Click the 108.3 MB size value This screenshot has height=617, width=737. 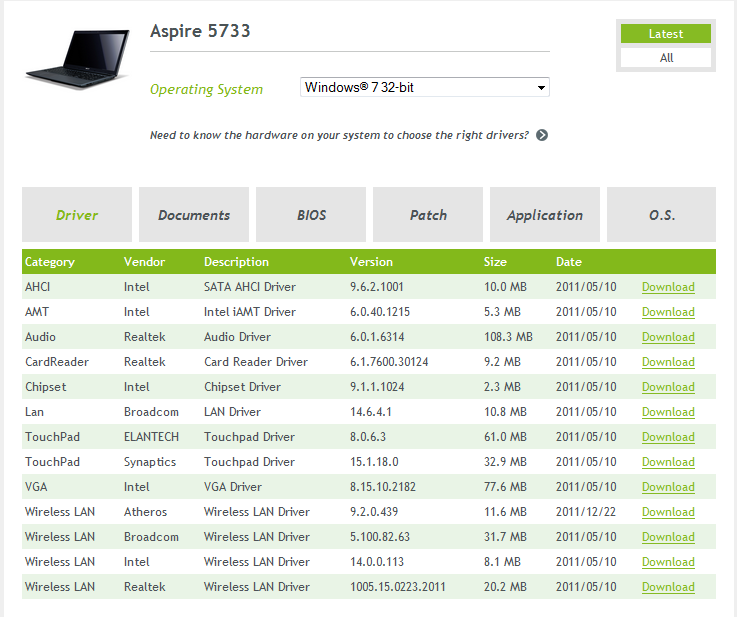(x=508, y=336)
